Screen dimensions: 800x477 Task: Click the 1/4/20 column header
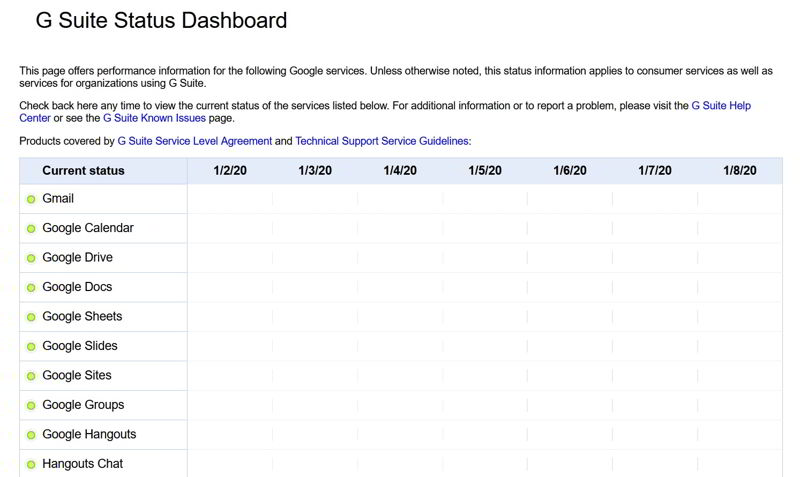point(400,170)
